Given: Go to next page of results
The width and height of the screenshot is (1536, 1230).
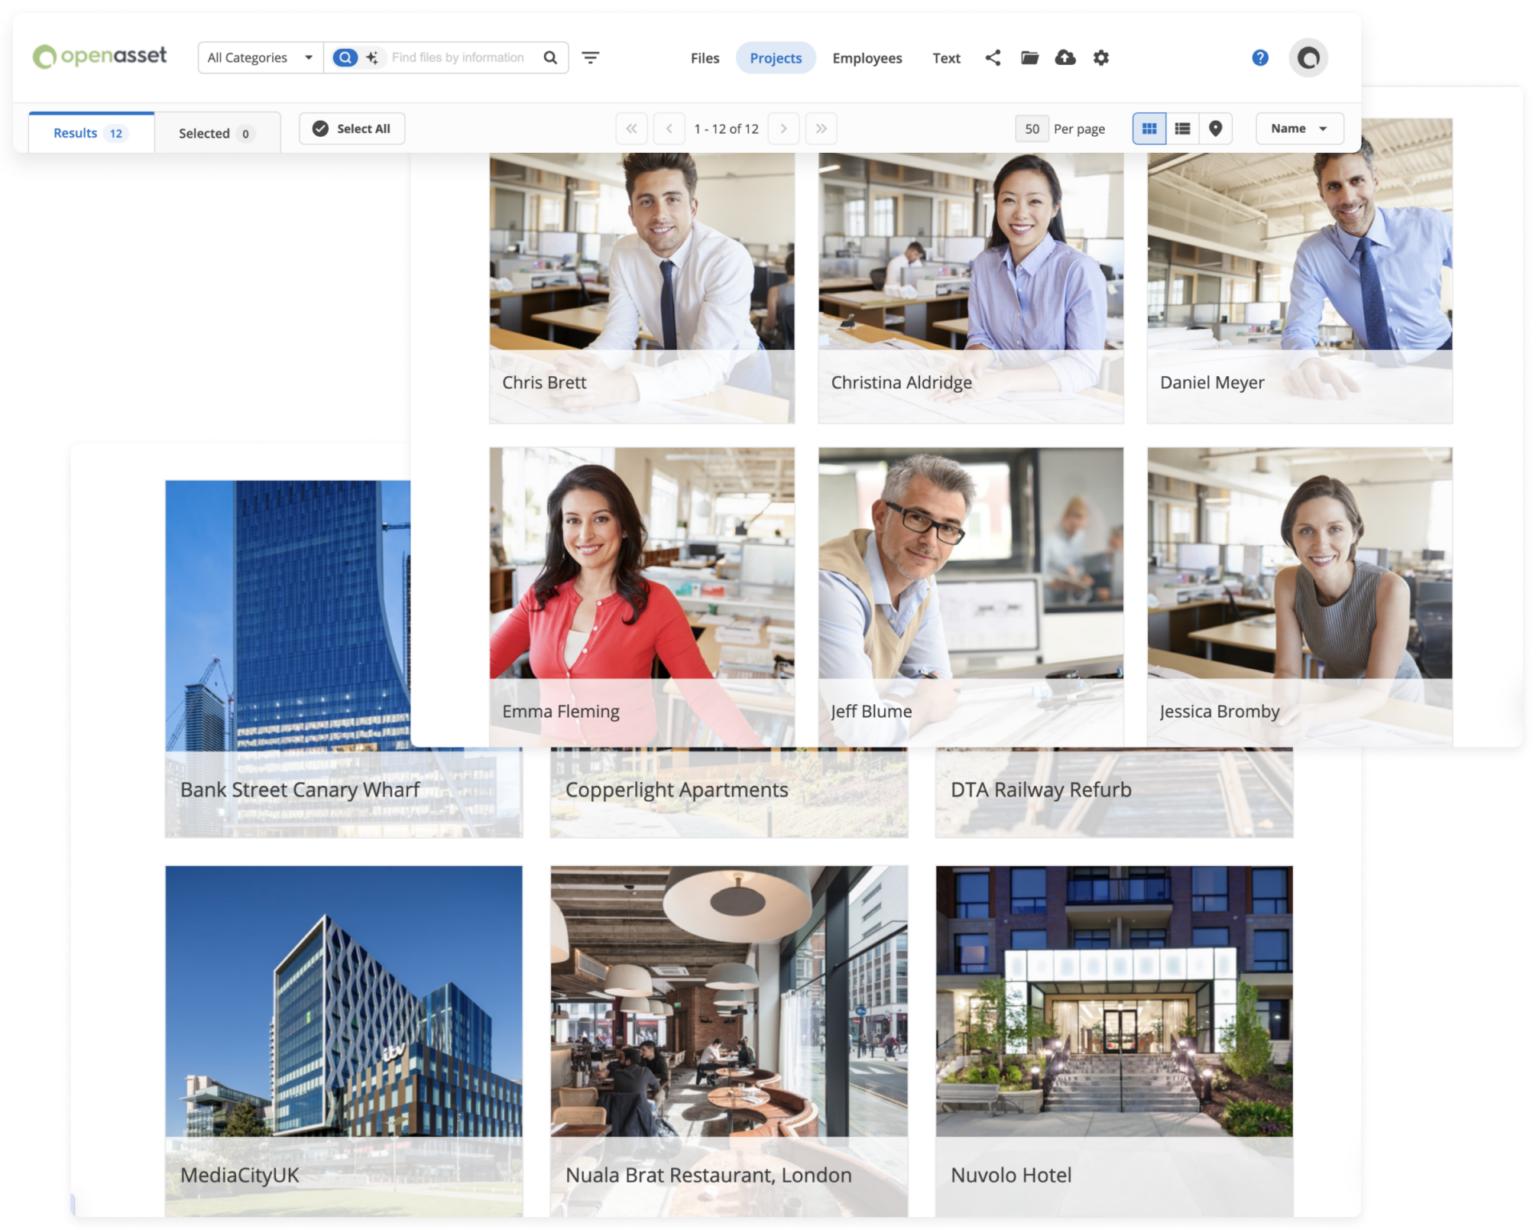Looking at the screenshot, I should click(784, 128).
